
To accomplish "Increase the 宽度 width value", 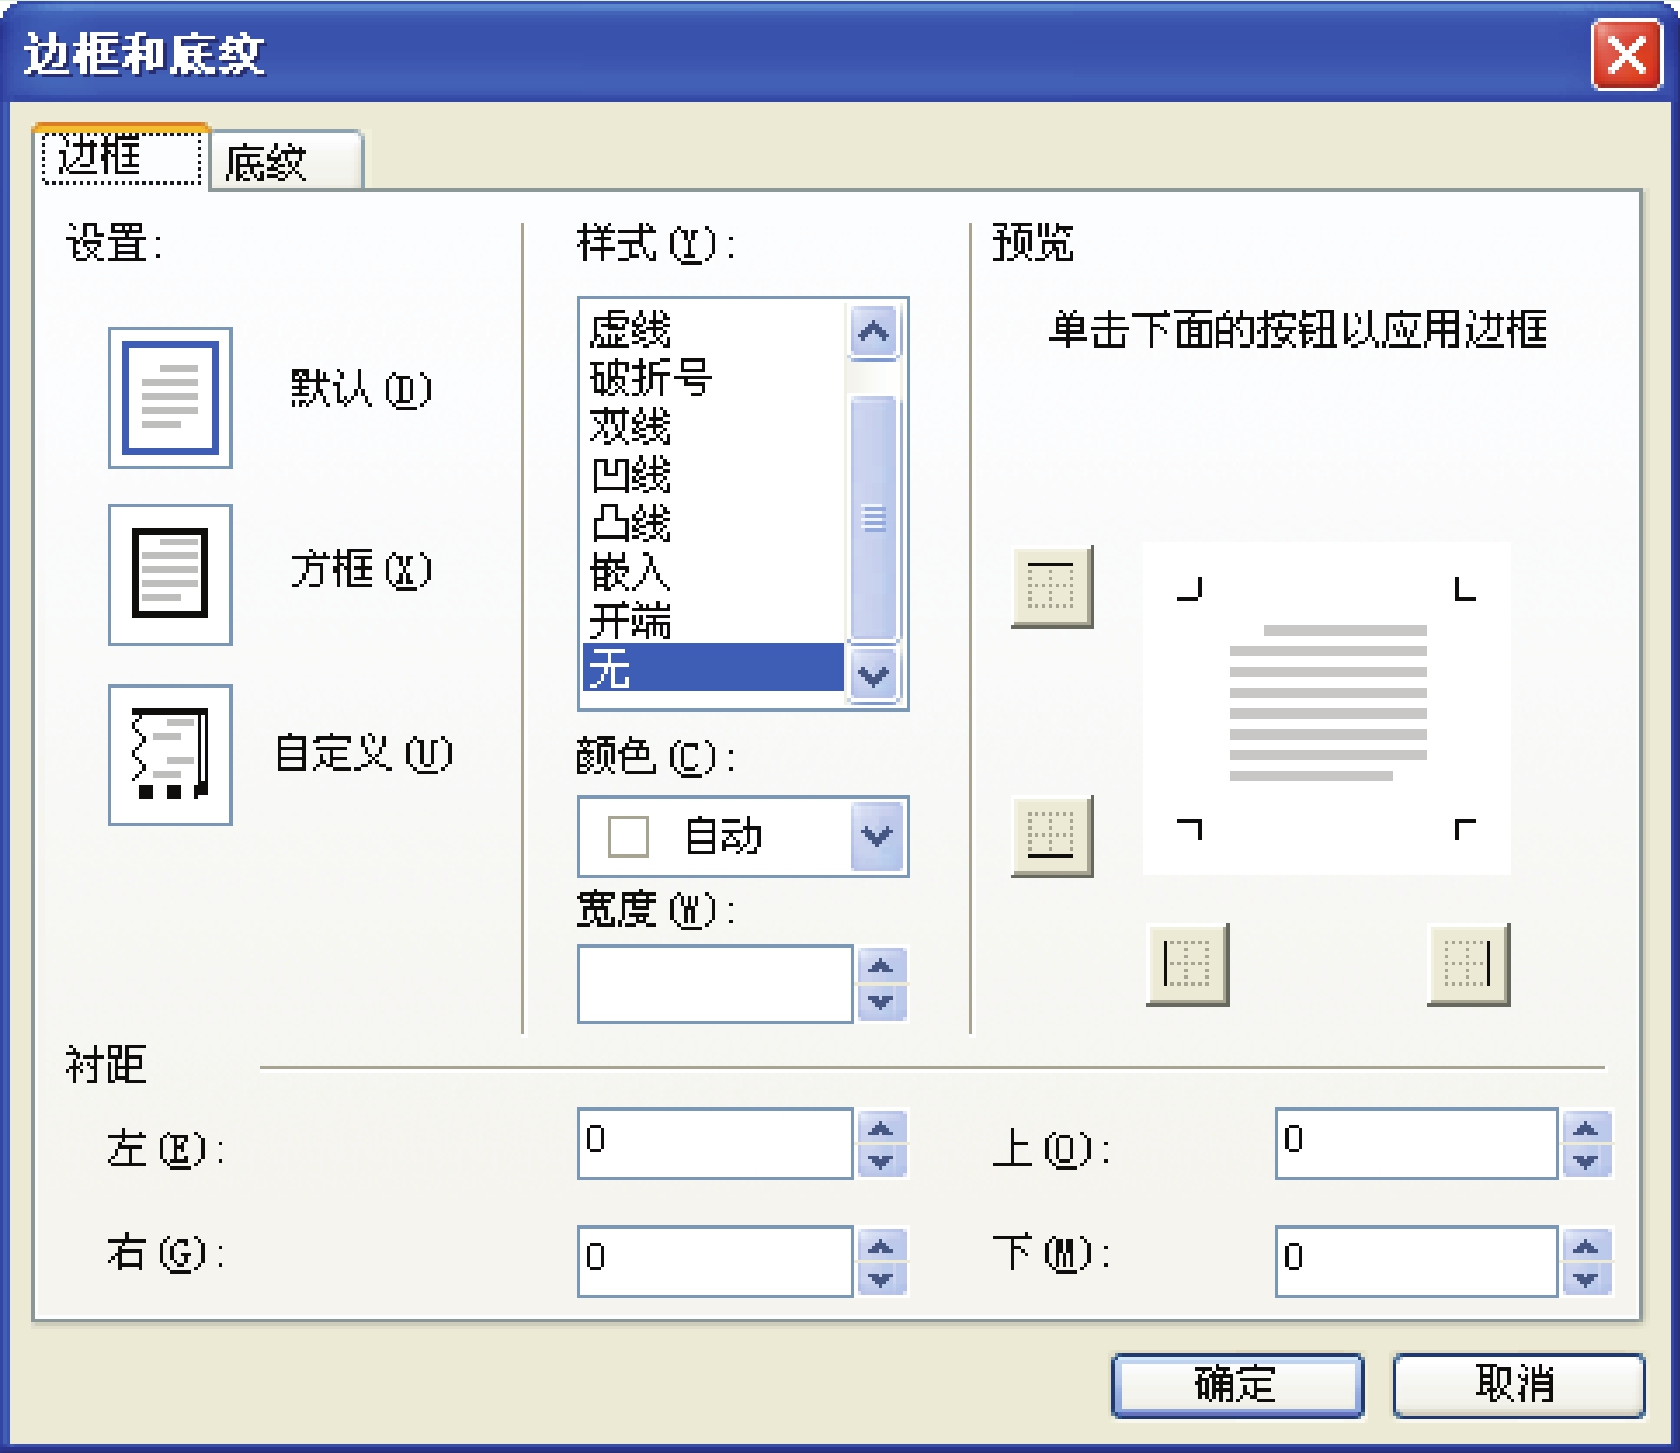I will (881, 967).
